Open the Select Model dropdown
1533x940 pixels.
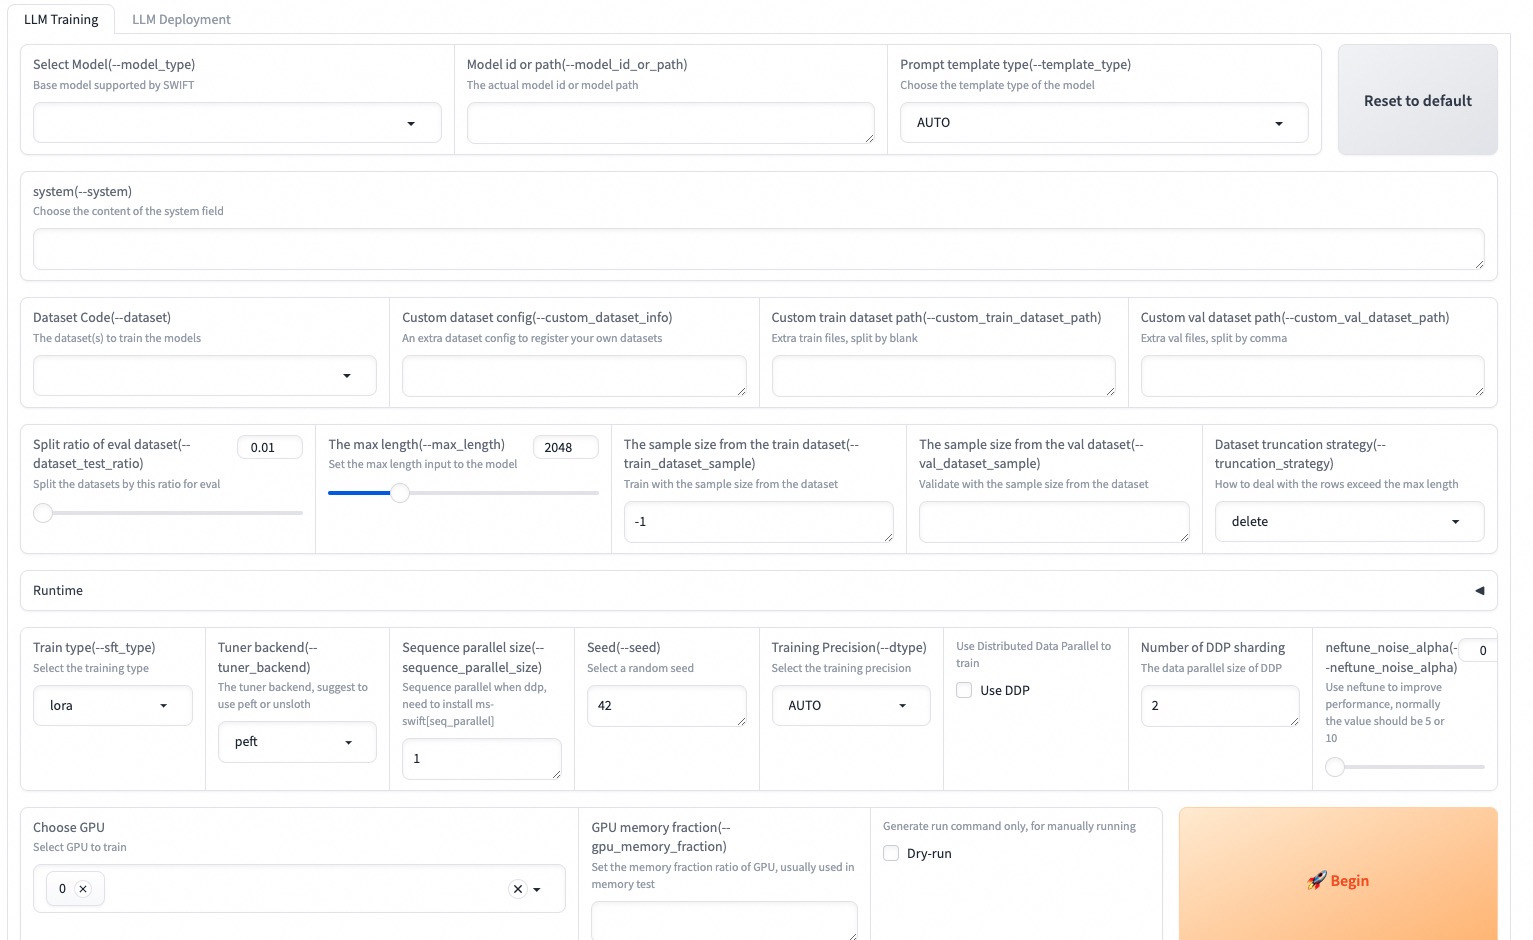[x=237, y=123]
